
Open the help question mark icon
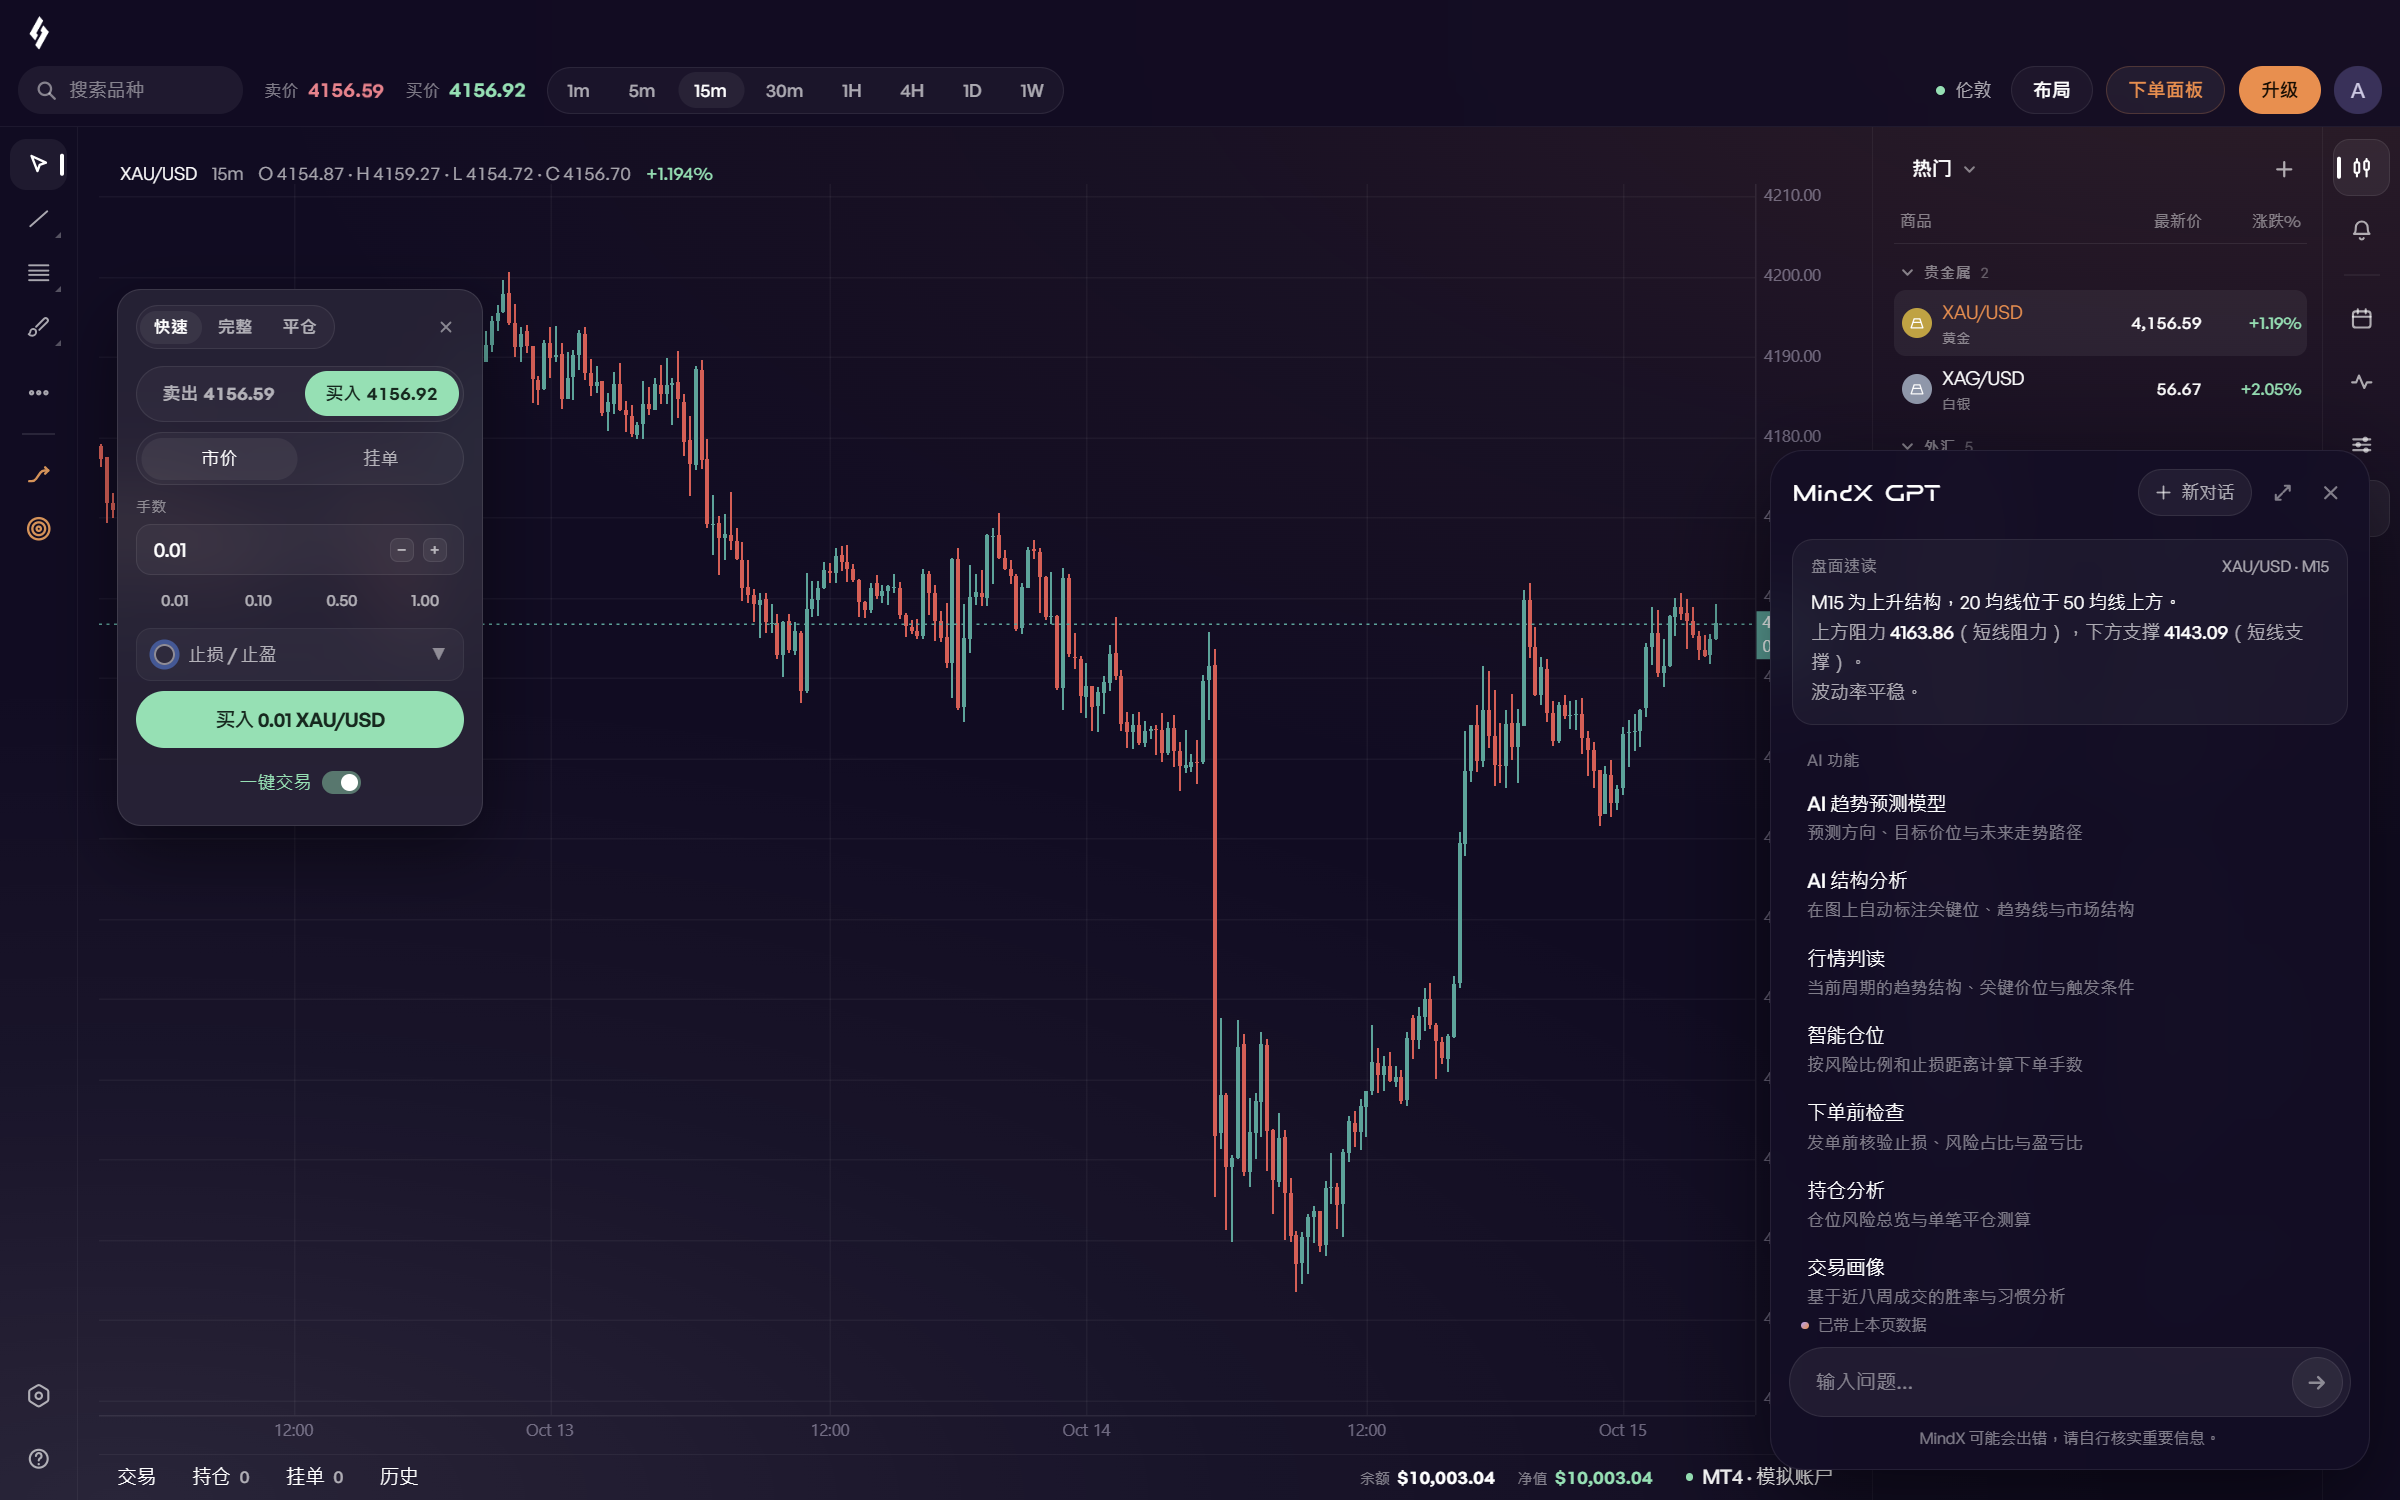(38, 1459)
